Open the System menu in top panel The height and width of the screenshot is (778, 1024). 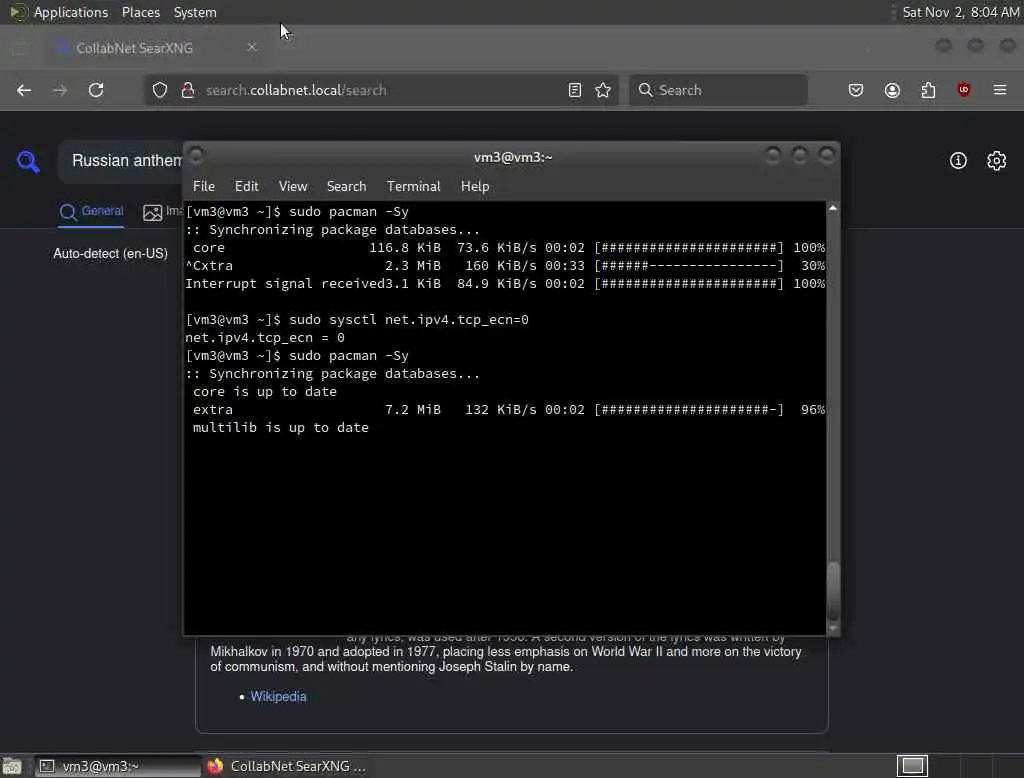point(195,12)
